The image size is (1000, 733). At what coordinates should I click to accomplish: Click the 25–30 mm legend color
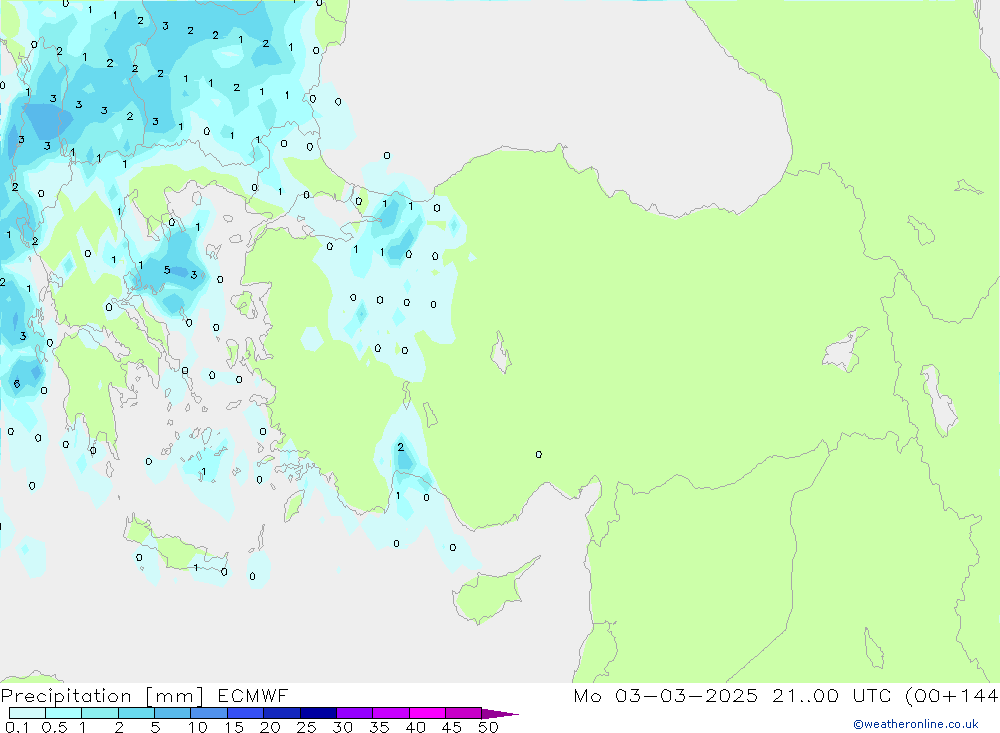[318, 713]
